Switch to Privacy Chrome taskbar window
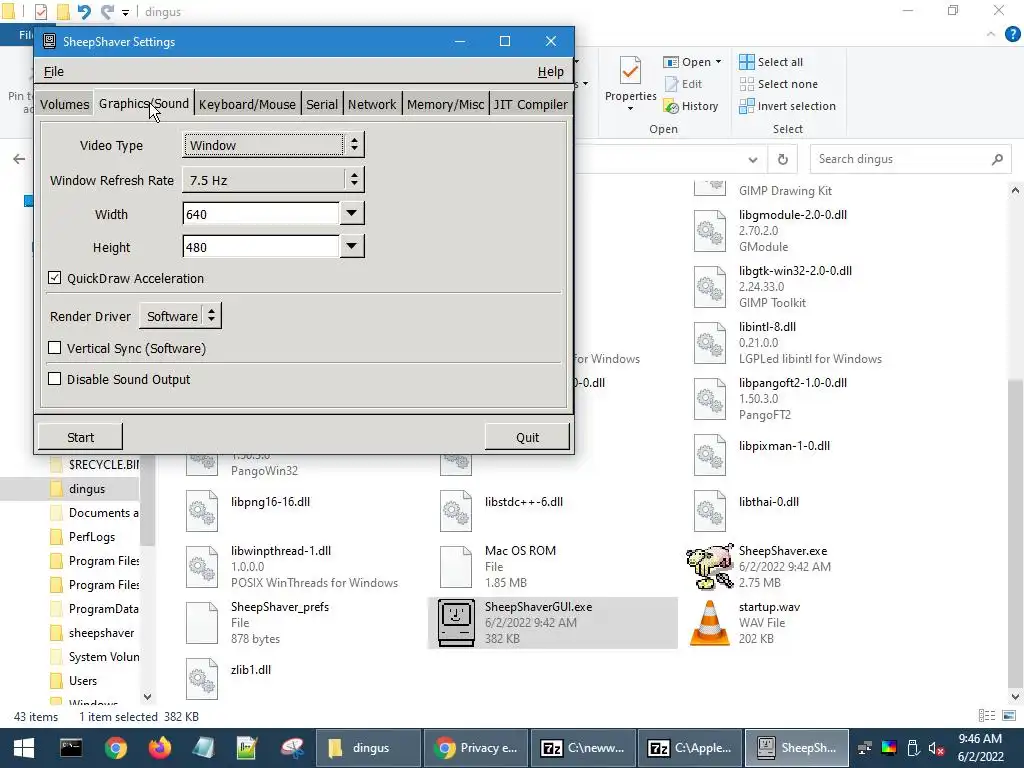 pyautogui.click(x=475, y=748)
